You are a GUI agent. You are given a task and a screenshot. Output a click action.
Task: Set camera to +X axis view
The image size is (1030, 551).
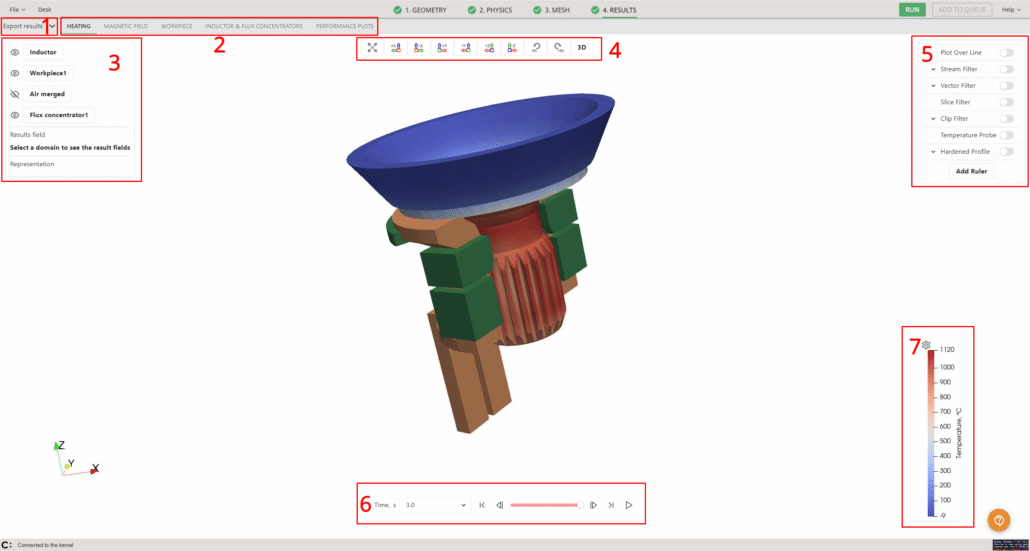tap(396, 47)
